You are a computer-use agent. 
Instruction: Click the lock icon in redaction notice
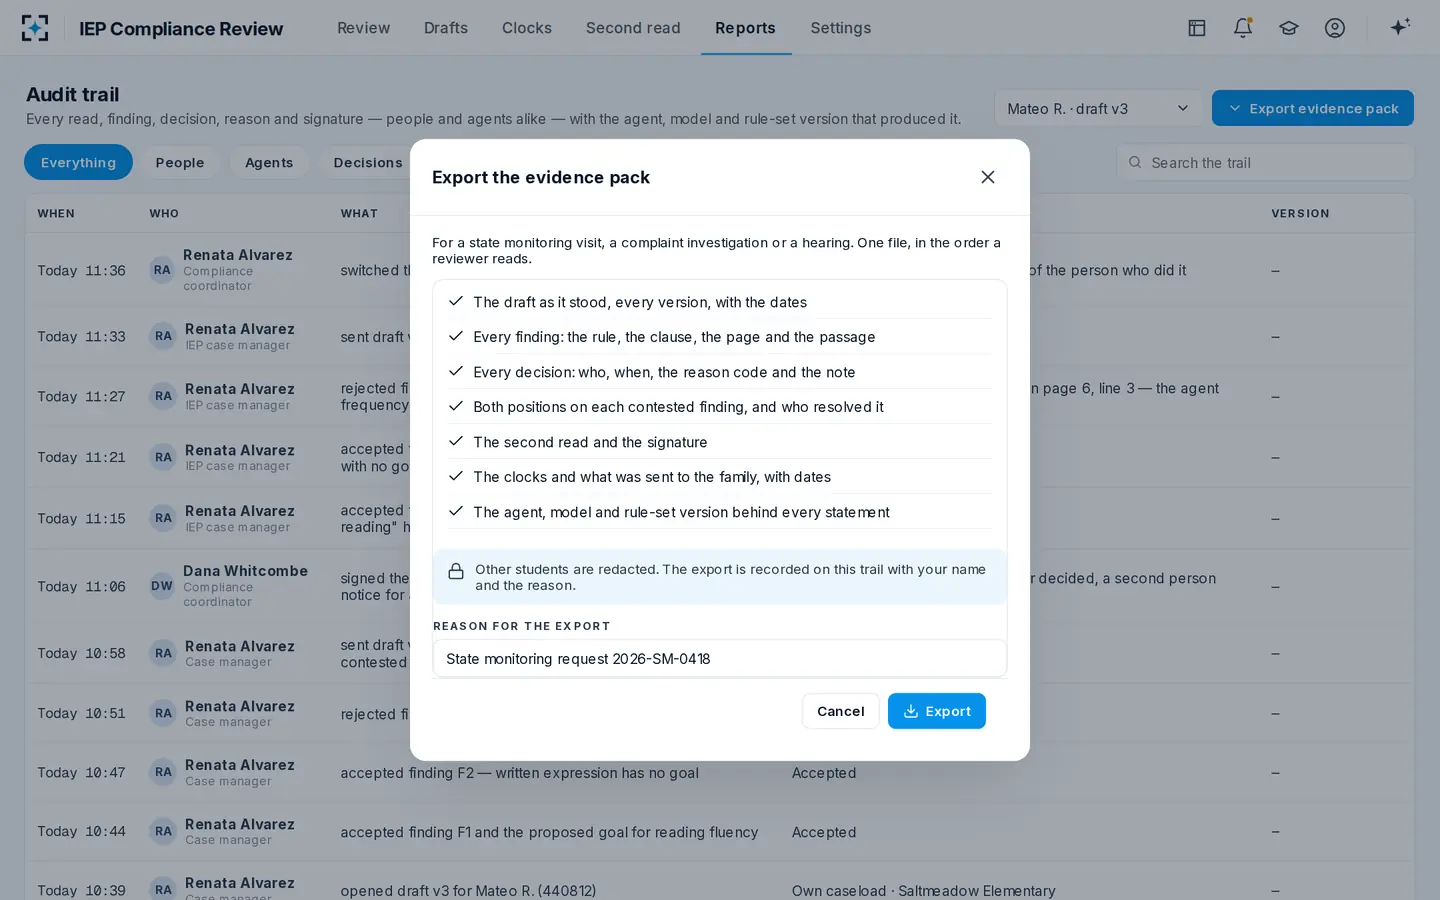tap(456, 571)
